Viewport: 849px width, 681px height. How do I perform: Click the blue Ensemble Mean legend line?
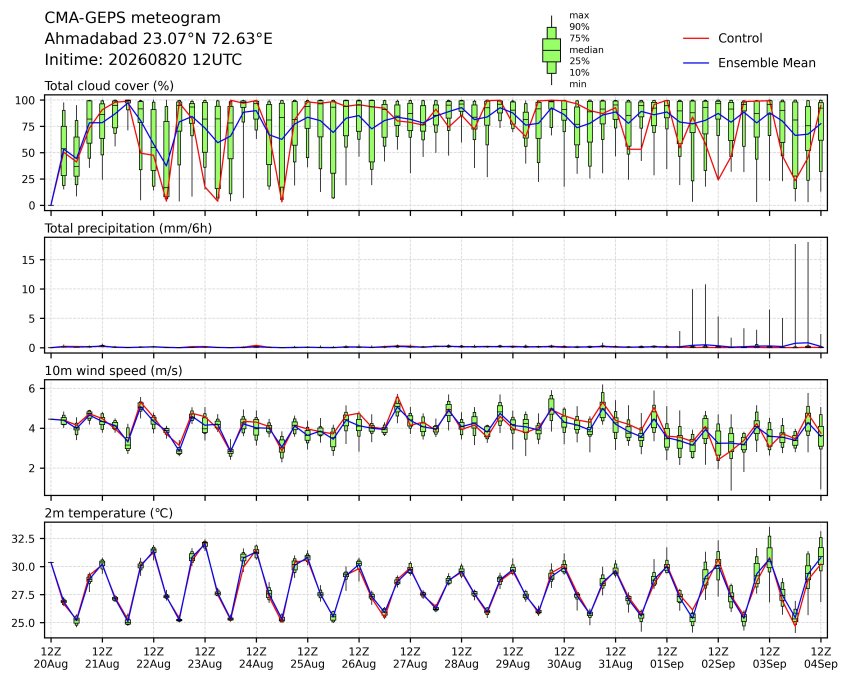(696, 63)
